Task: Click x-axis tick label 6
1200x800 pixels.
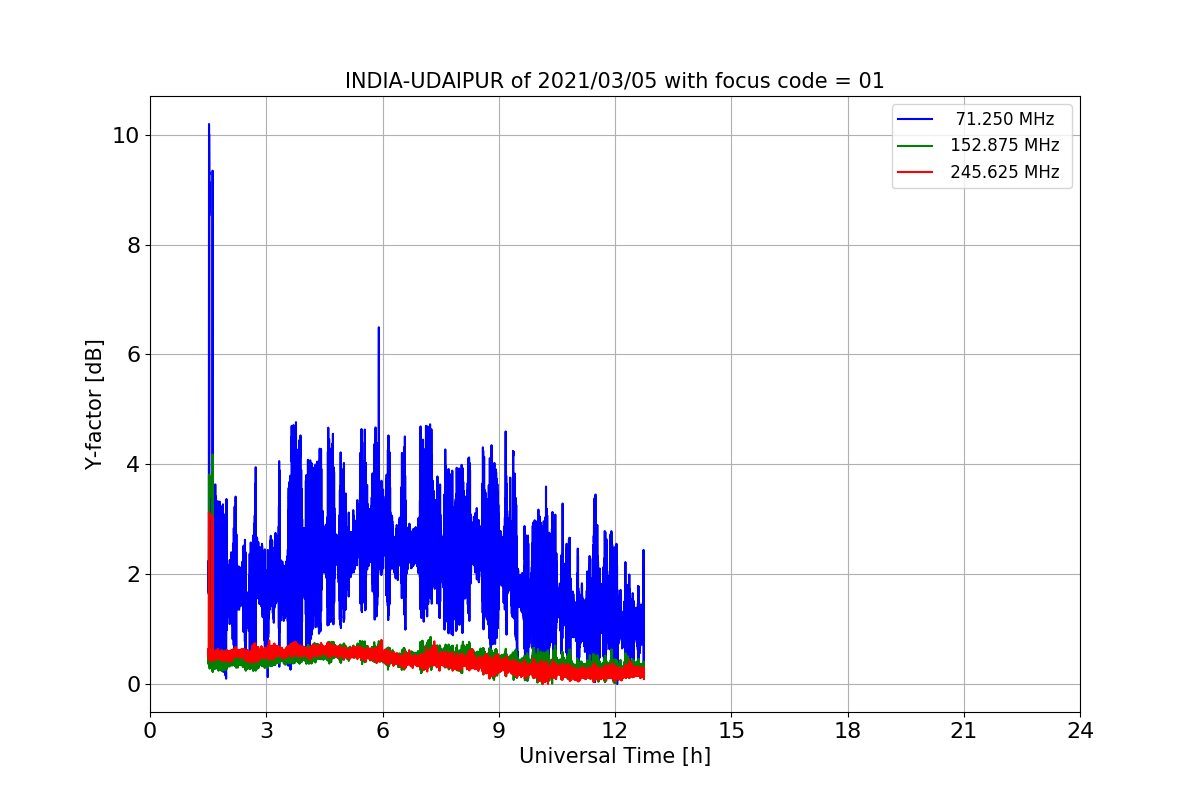Action: [382, 731]
